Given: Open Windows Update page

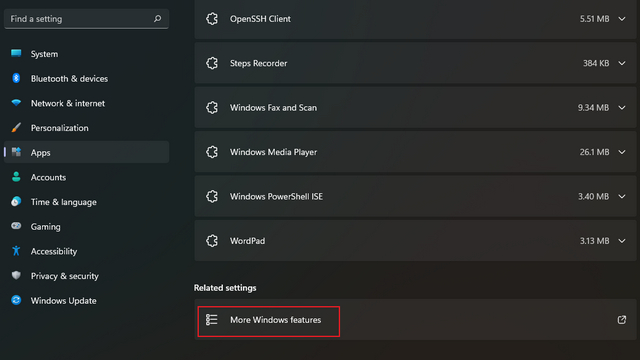Looking at the screenshot, I should (86, 300).
